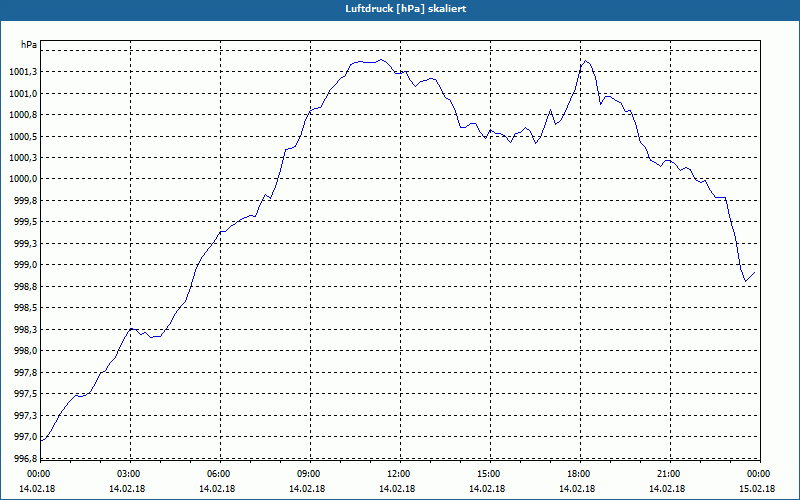
Task: Click the 14.02.18 date below 12:00
Action: (x=398, y=489)
